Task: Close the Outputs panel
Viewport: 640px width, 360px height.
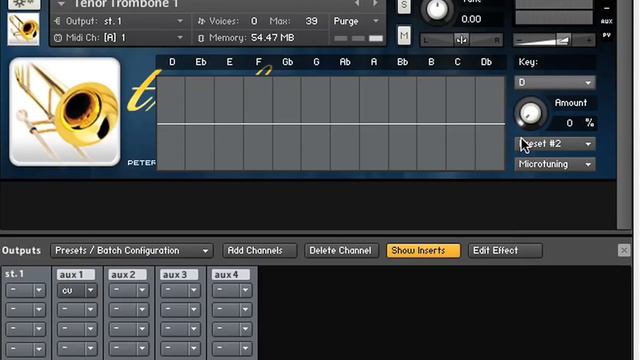Action: [x=624, y=250]
